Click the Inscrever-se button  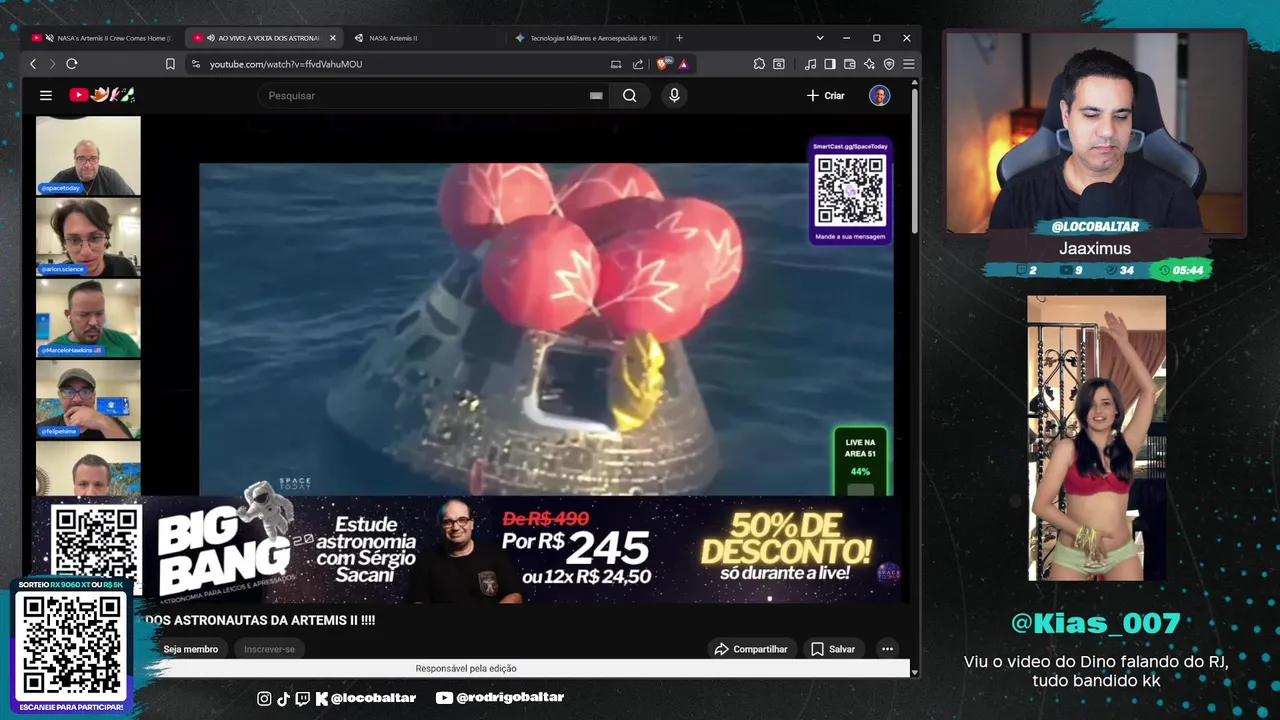(x=269, y=649)
